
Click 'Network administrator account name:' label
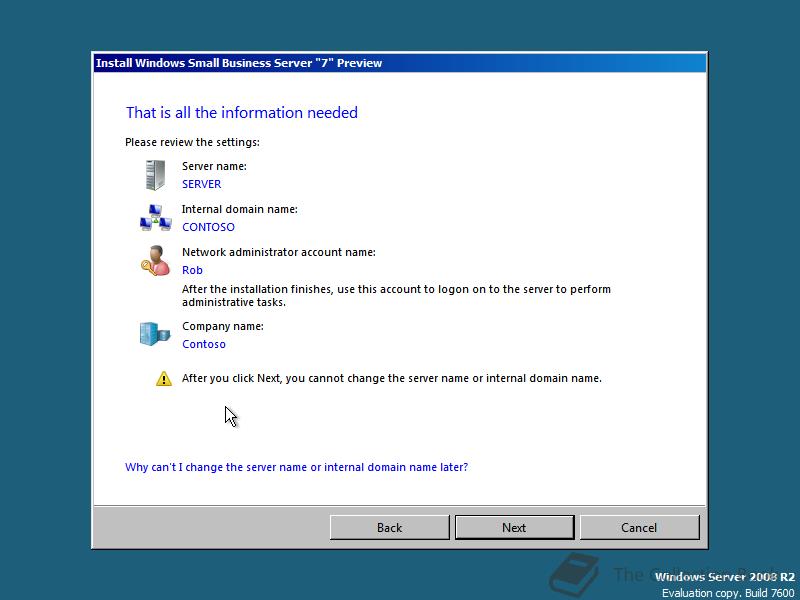coord(279,252)
